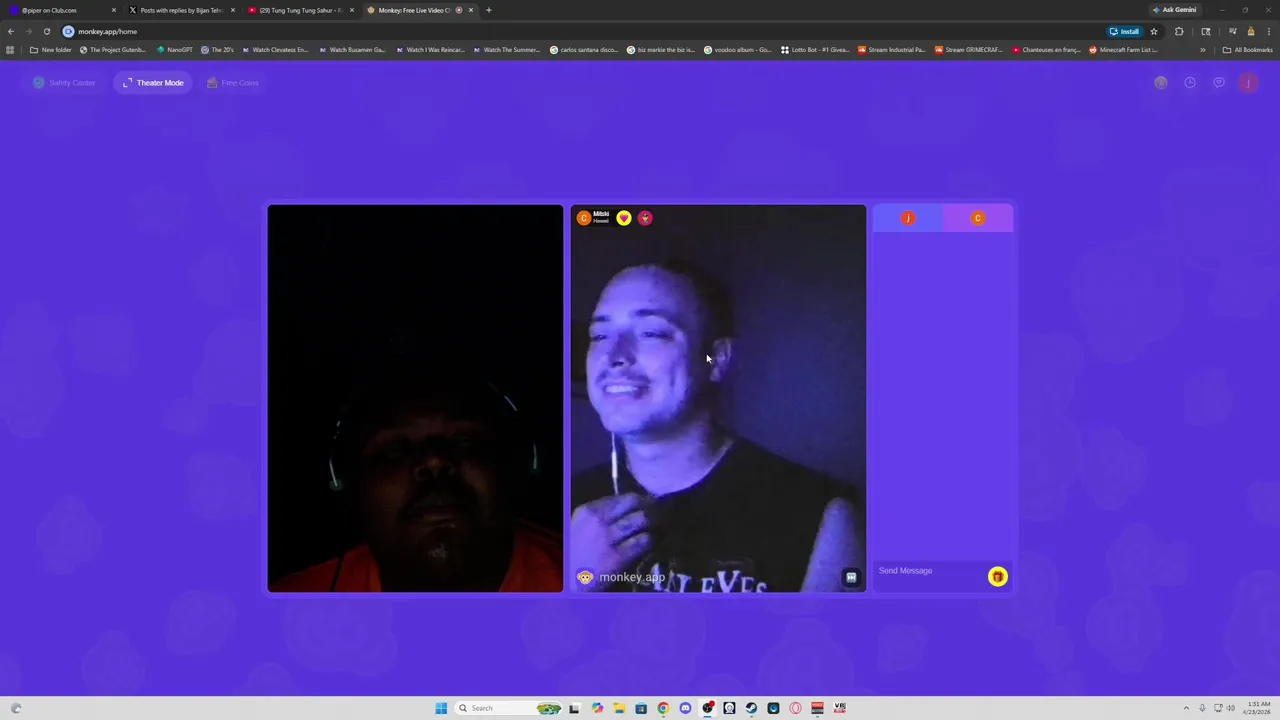The image size is (1280, 720).
Task: Select the red 'j' chat tab
Action: pos(908,218)
